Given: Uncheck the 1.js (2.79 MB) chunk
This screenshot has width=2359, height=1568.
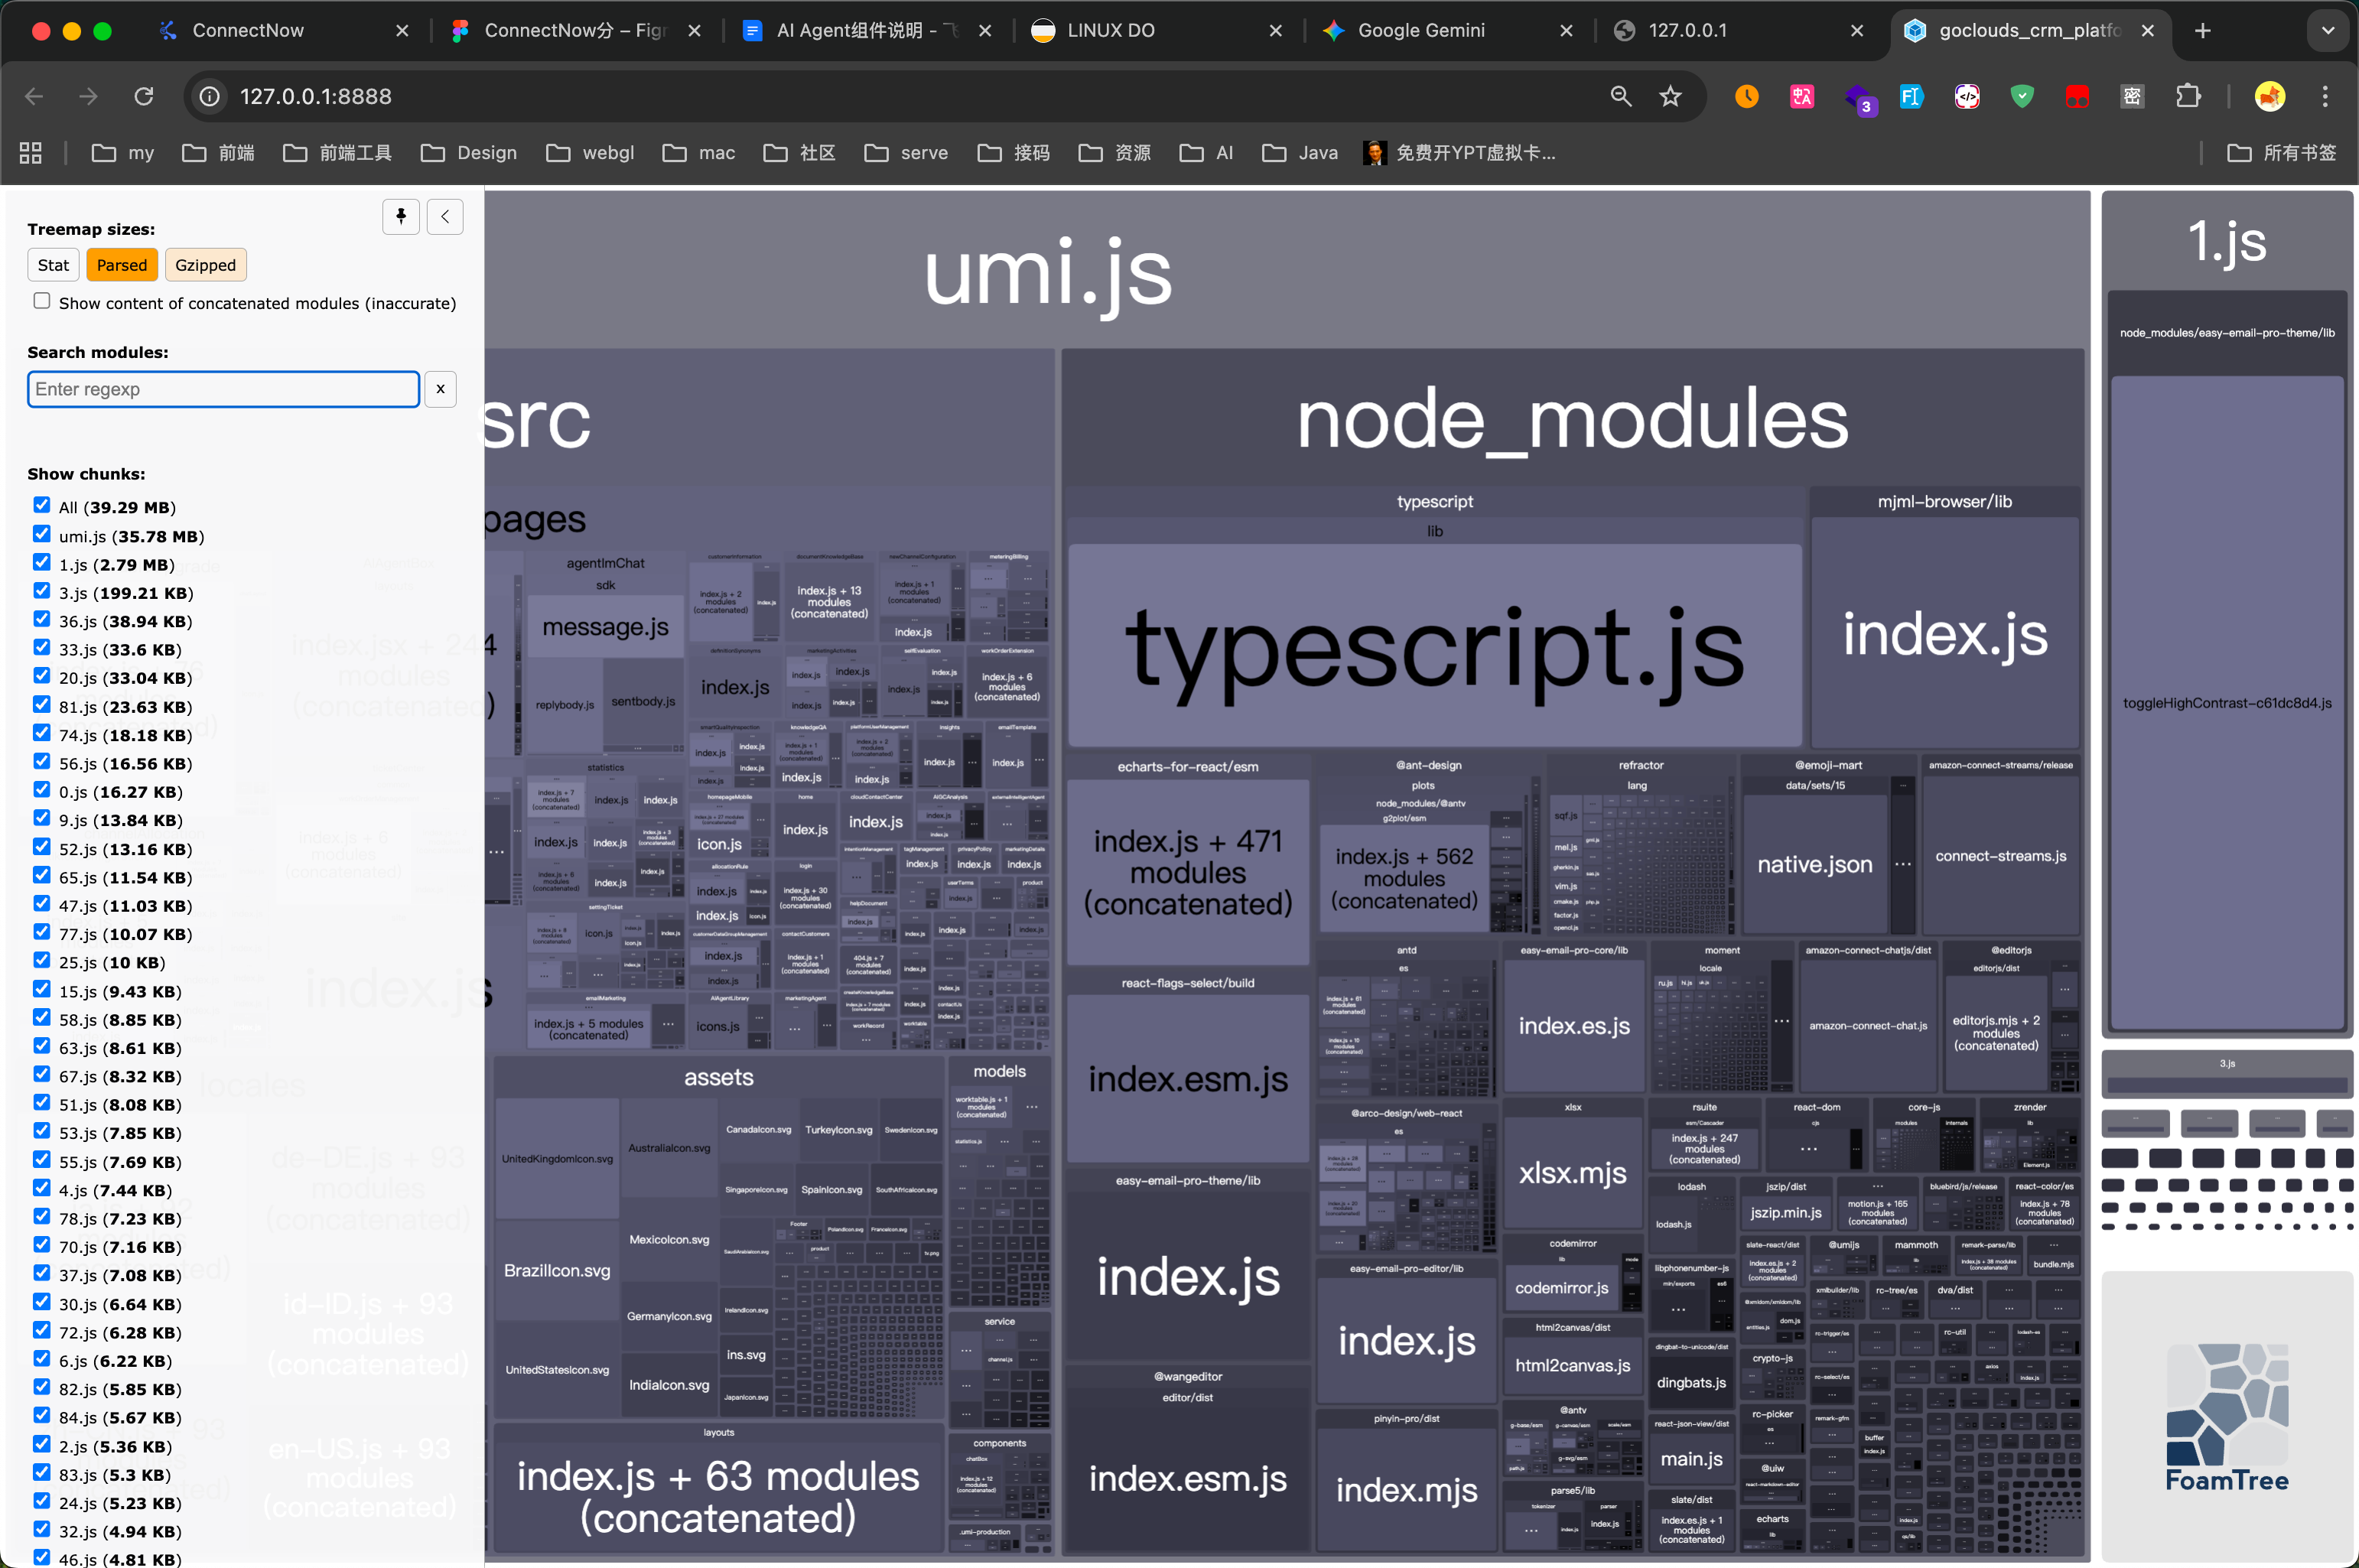Looking at the screenshot, I should coord(42,562).
